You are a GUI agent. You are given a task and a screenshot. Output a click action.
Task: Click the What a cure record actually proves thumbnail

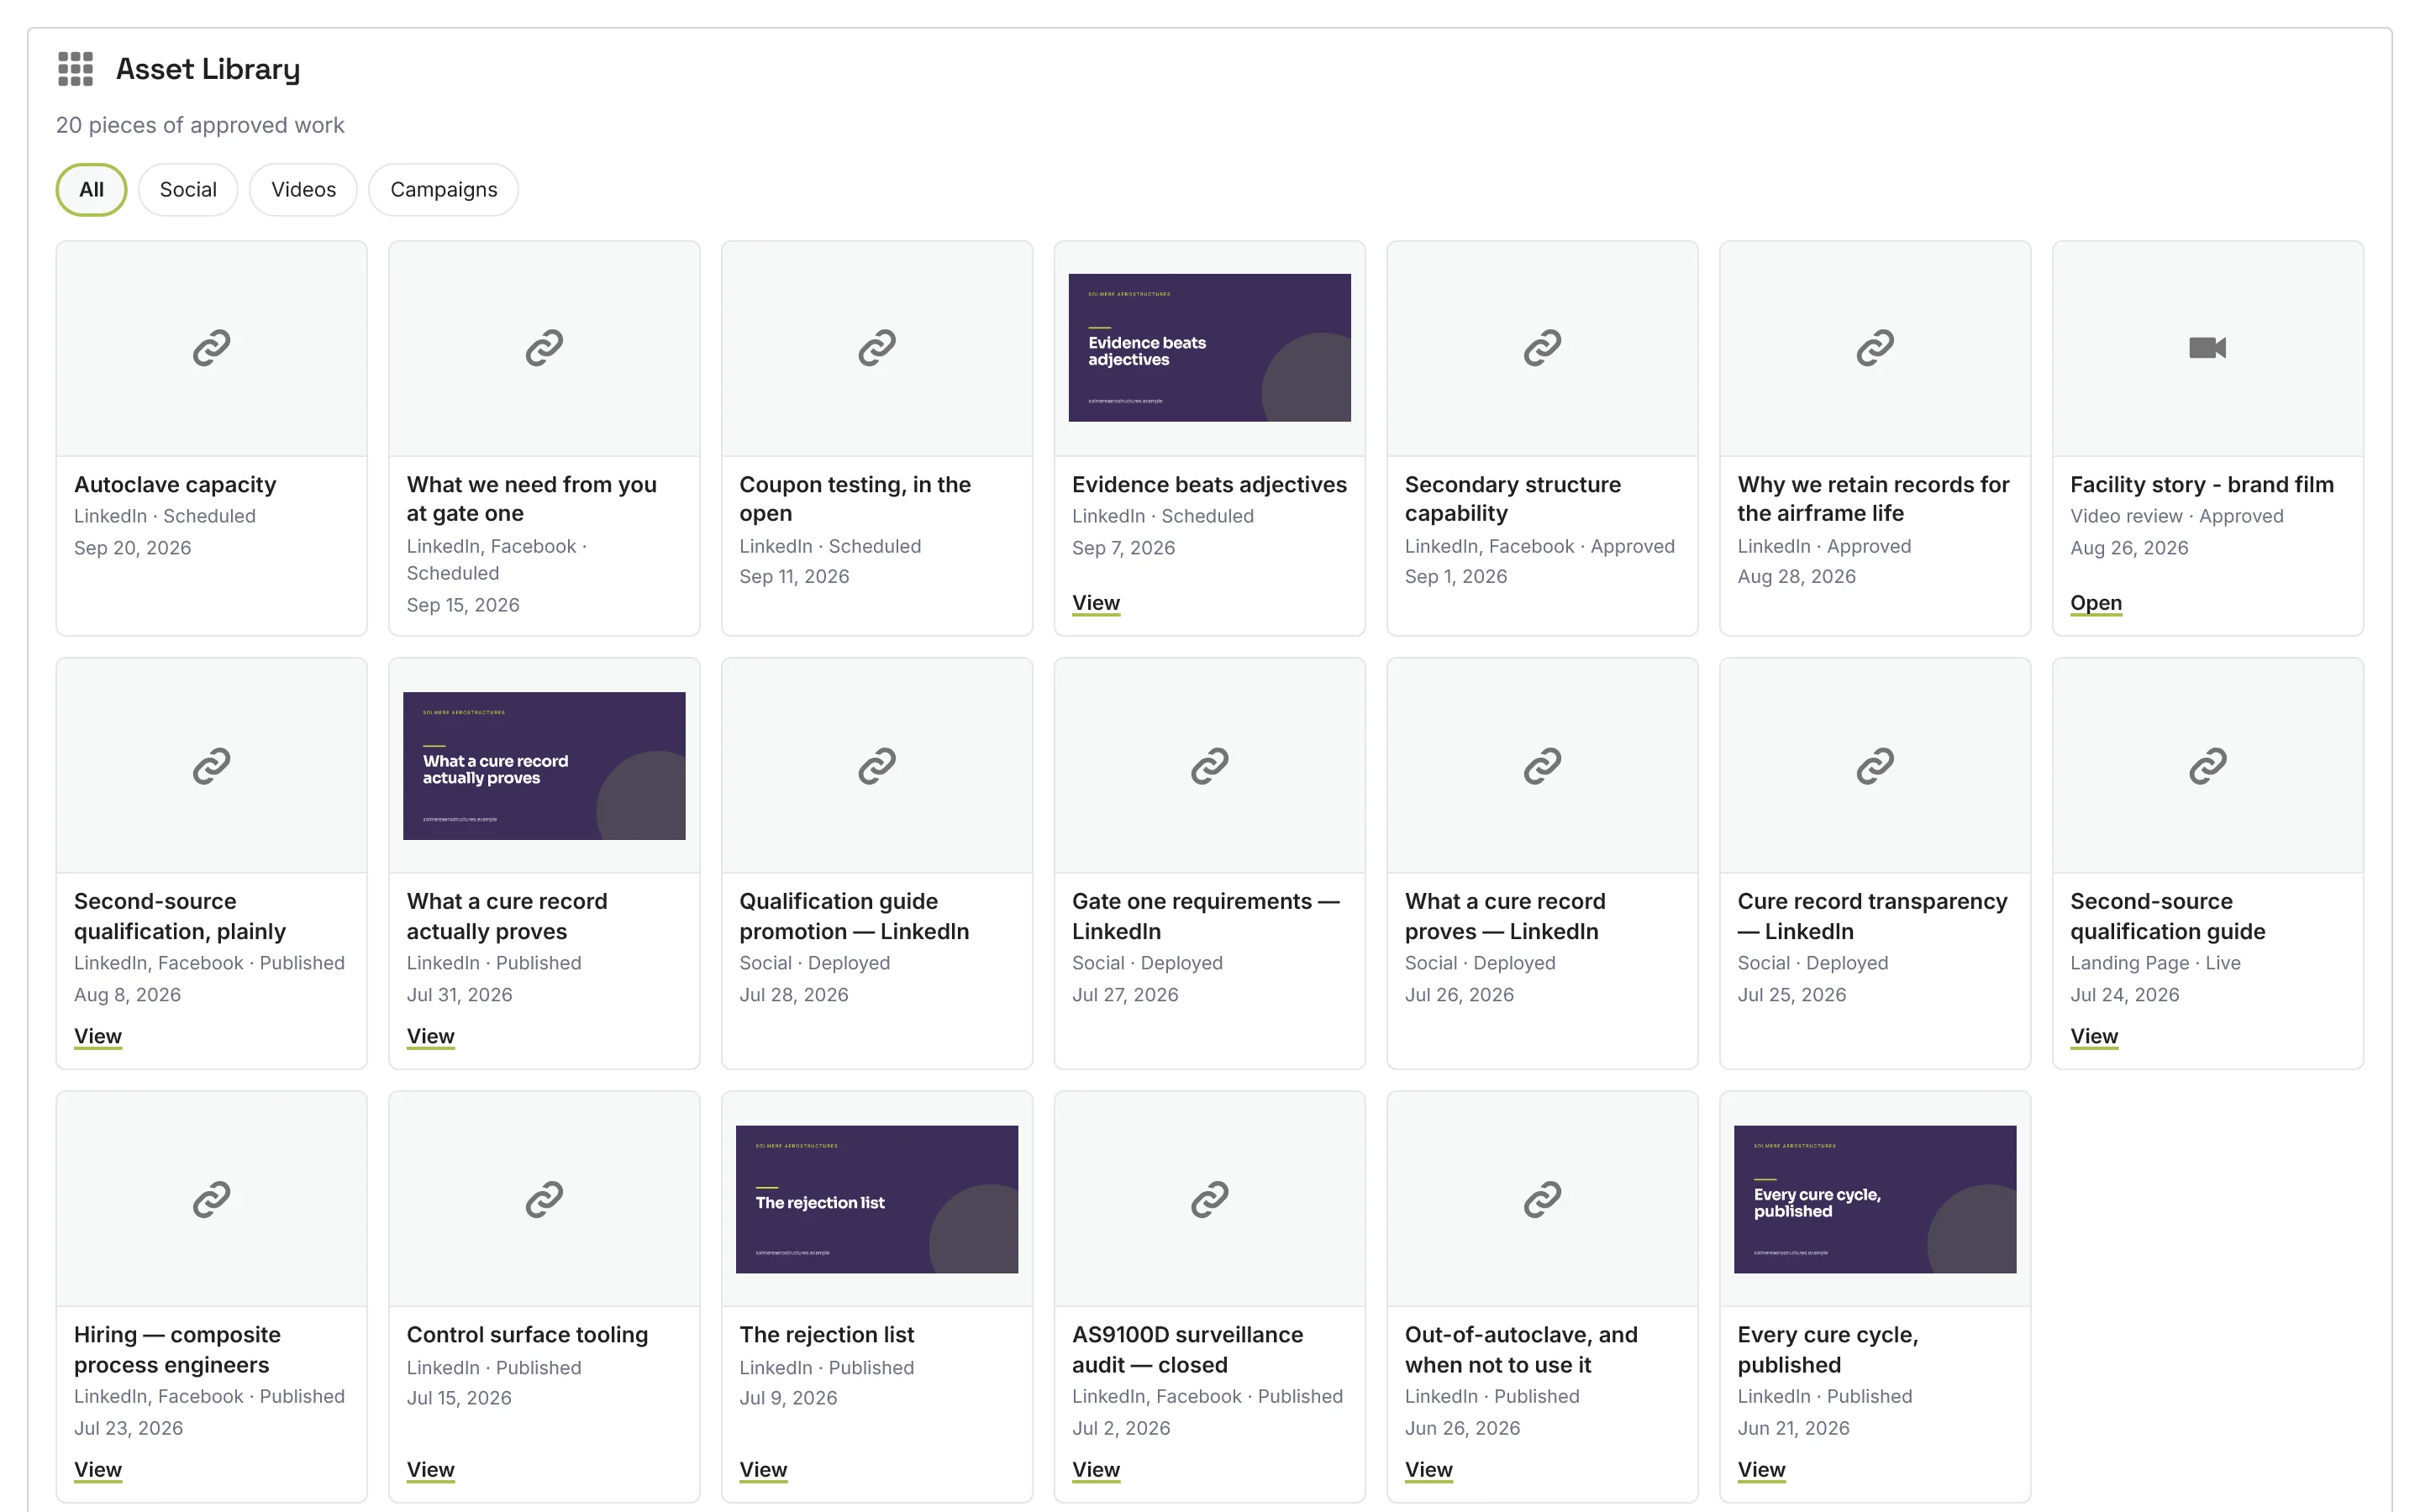click(544, 766)
